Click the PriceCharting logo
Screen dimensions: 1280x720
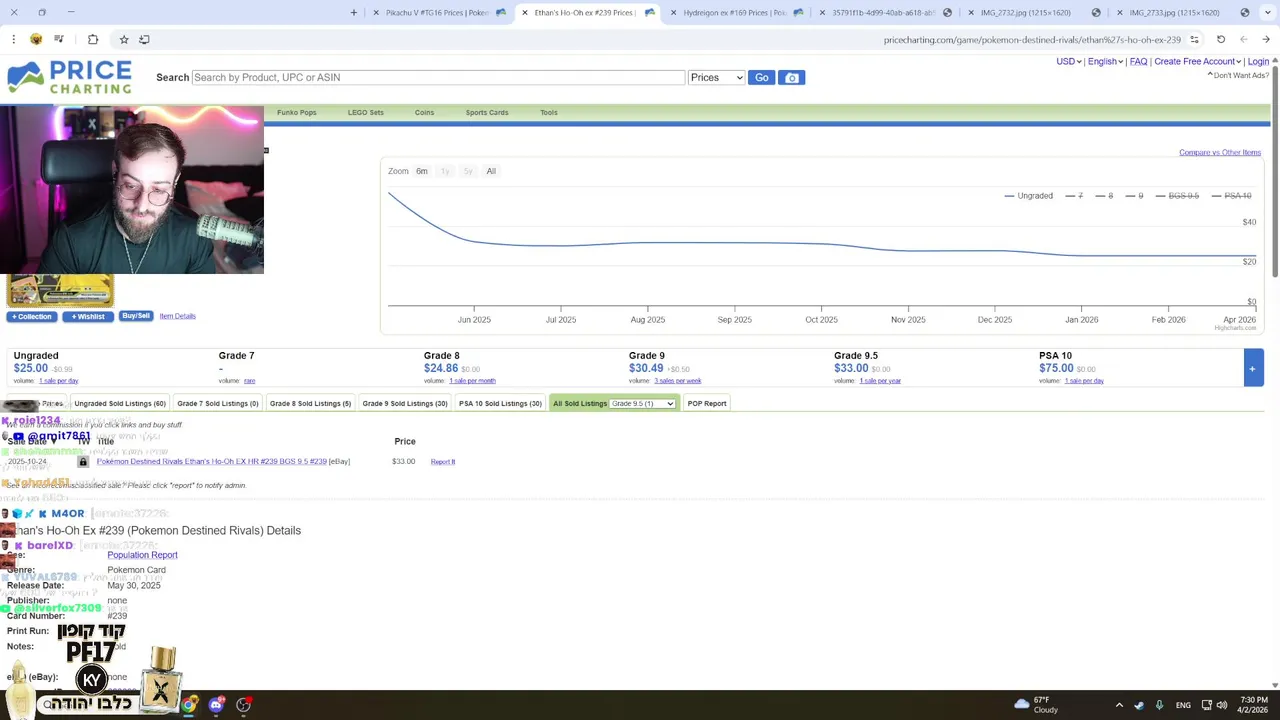click(x=70, y=77)
